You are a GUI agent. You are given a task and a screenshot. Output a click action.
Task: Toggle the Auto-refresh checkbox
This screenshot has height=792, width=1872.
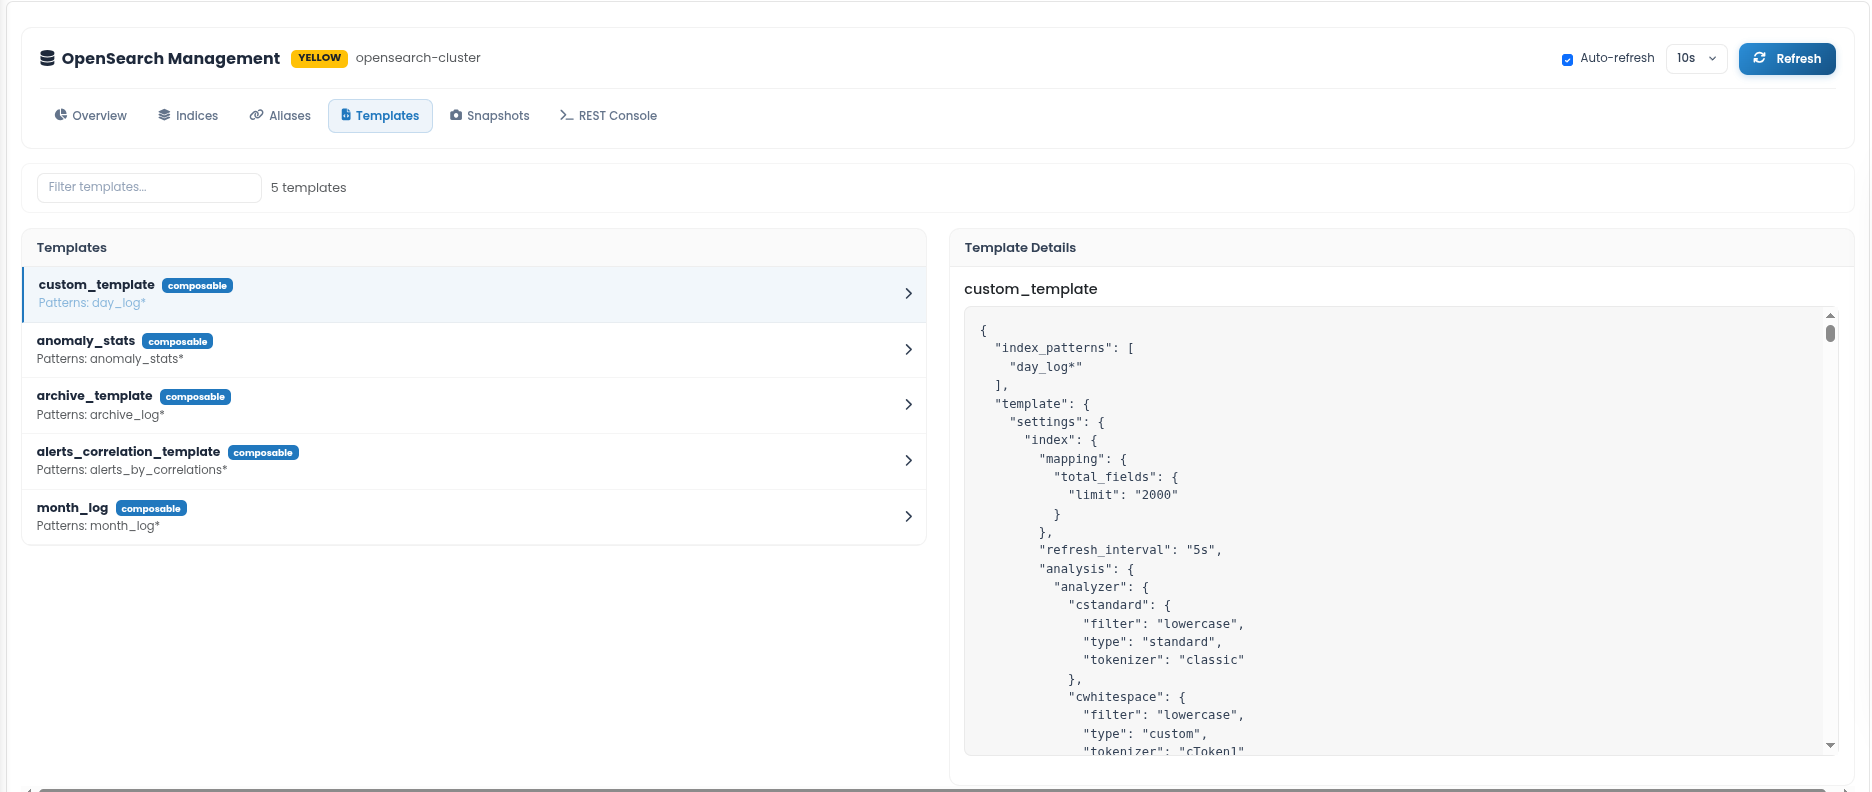1567,59
